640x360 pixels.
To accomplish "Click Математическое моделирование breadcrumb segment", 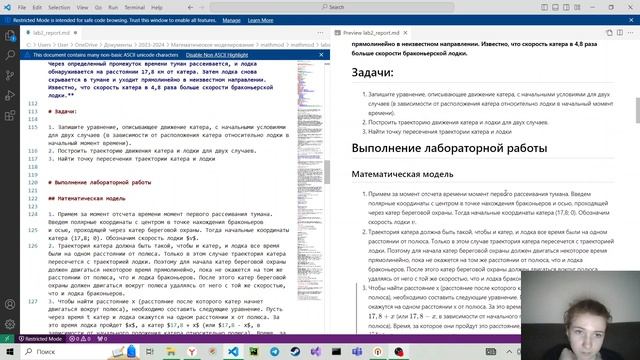I will pos(212,45).
